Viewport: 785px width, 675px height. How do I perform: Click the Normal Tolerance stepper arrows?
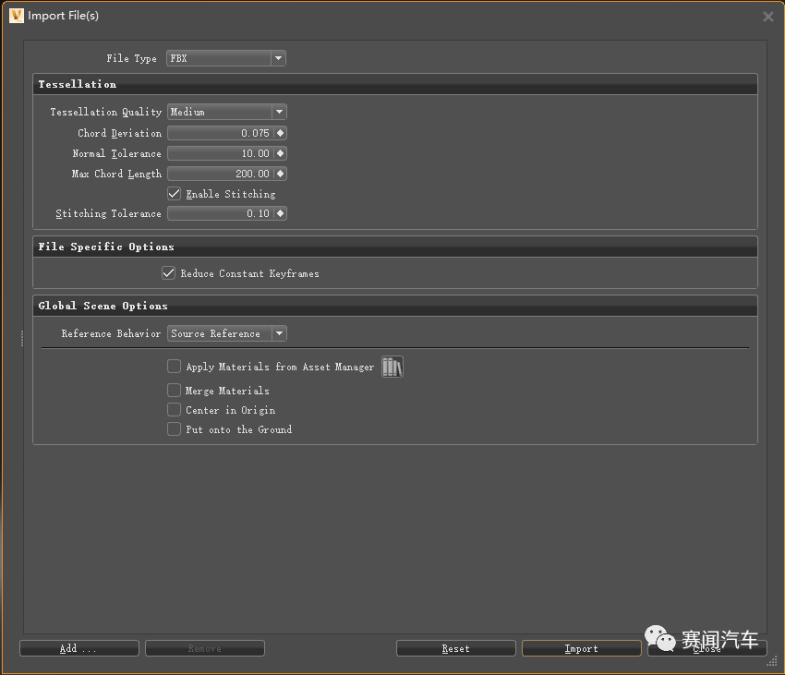click(x=280, y=154)
